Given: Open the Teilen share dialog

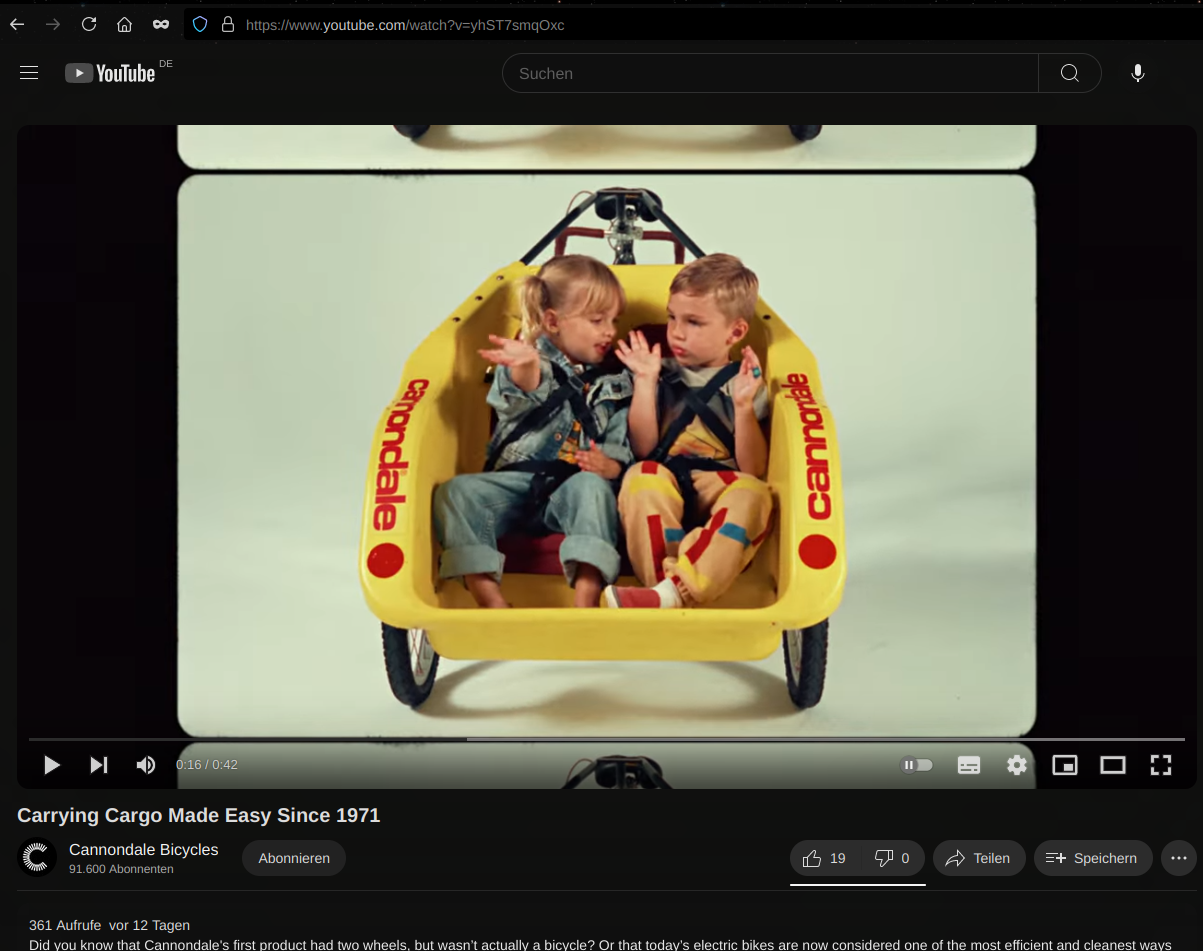Looking at the screenshot, I should tap(979, 858).
